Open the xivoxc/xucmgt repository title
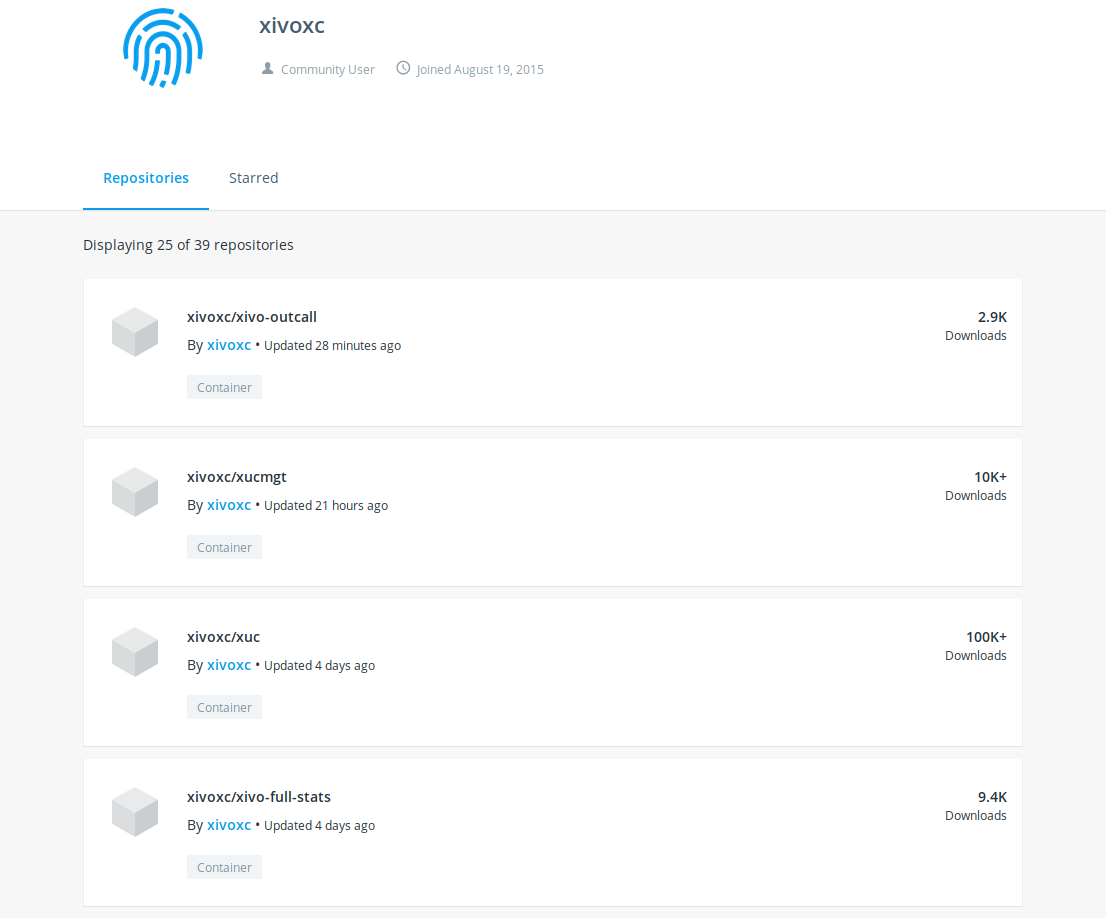This screenshot has height=918, width=1106. (237, 477)
